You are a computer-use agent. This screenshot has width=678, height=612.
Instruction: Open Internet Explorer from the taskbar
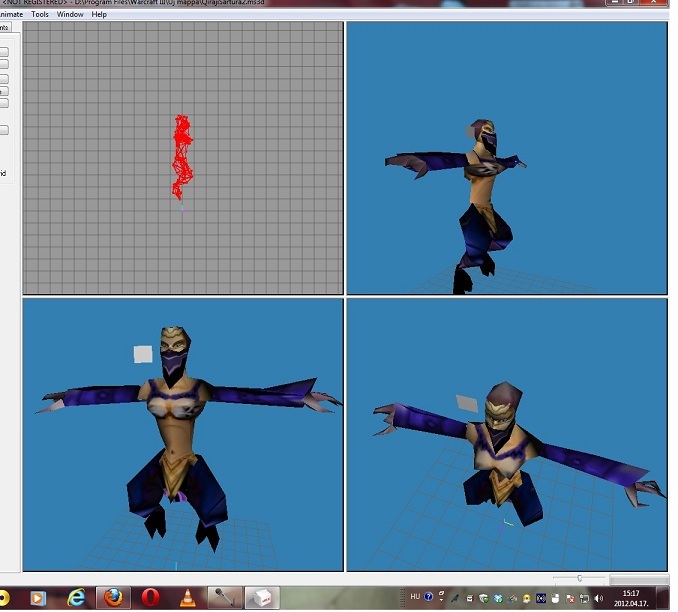pos(76,598)
